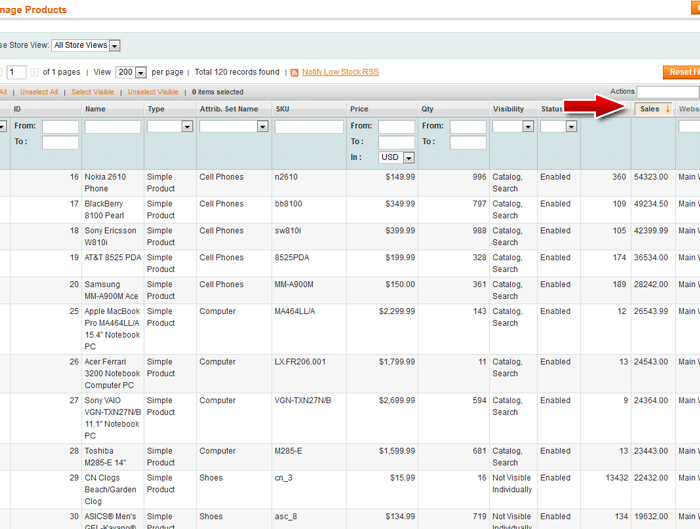Click price cell $2,699.99

(397, 400)
